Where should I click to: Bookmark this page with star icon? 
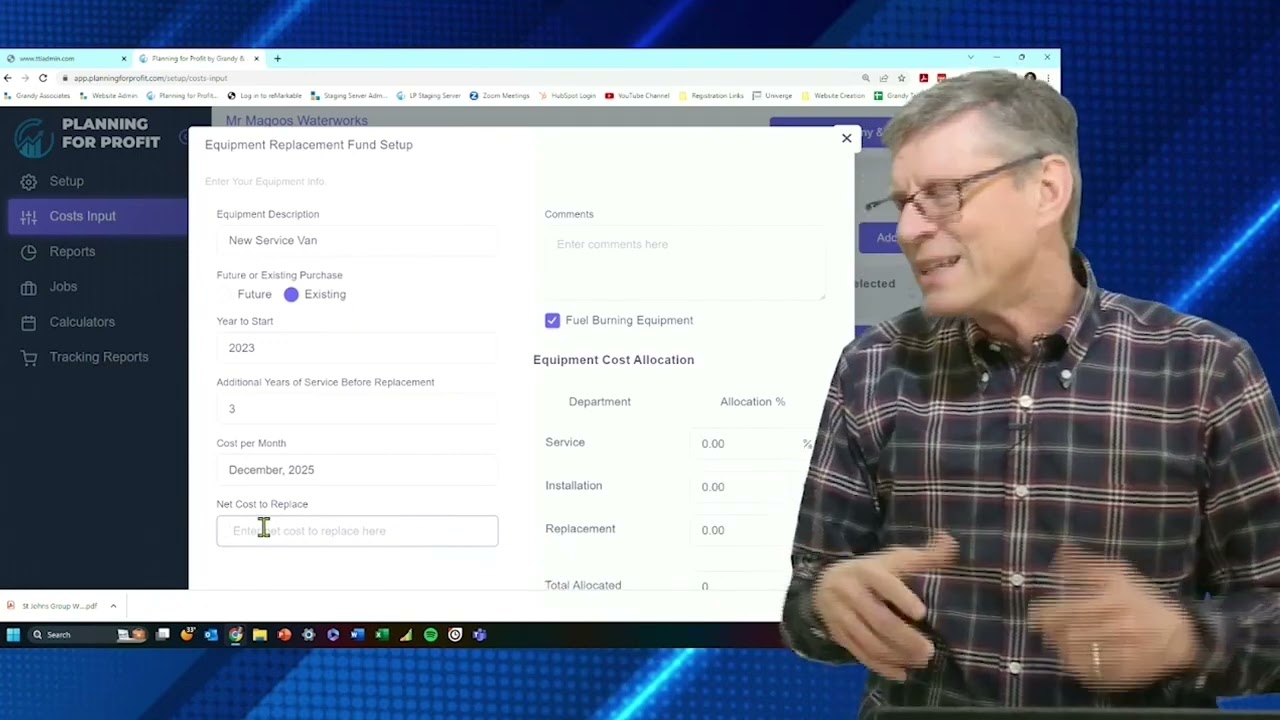(x=901, y=78)
